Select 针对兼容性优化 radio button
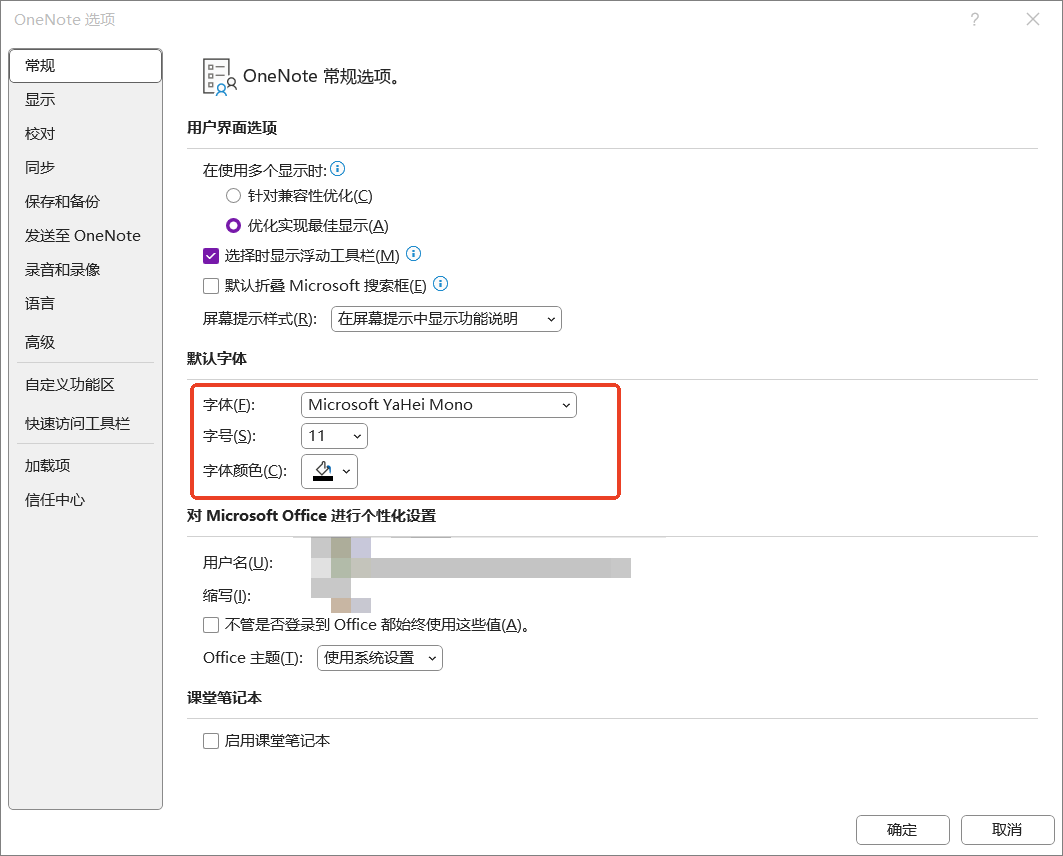The height and width of the screenshot is (856, 1063). pos(233,196)
